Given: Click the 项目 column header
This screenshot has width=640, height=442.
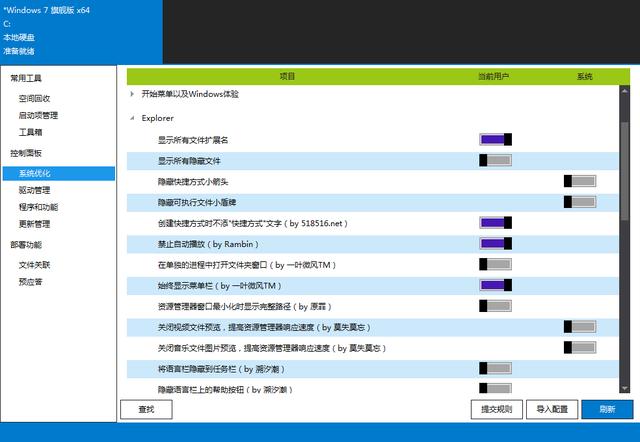Looking at the screenshot, I should tap(287, 76).
